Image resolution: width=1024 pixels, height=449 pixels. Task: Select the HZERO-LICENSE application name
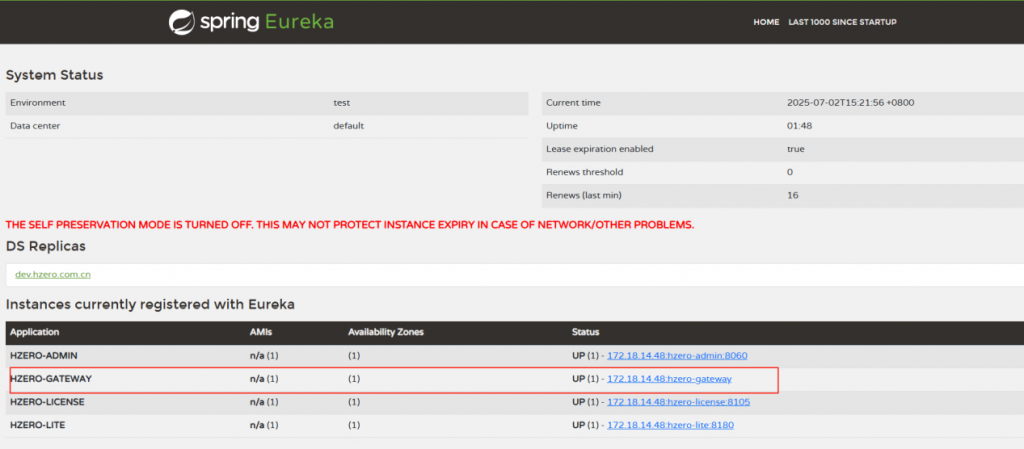tap(47, 402)
